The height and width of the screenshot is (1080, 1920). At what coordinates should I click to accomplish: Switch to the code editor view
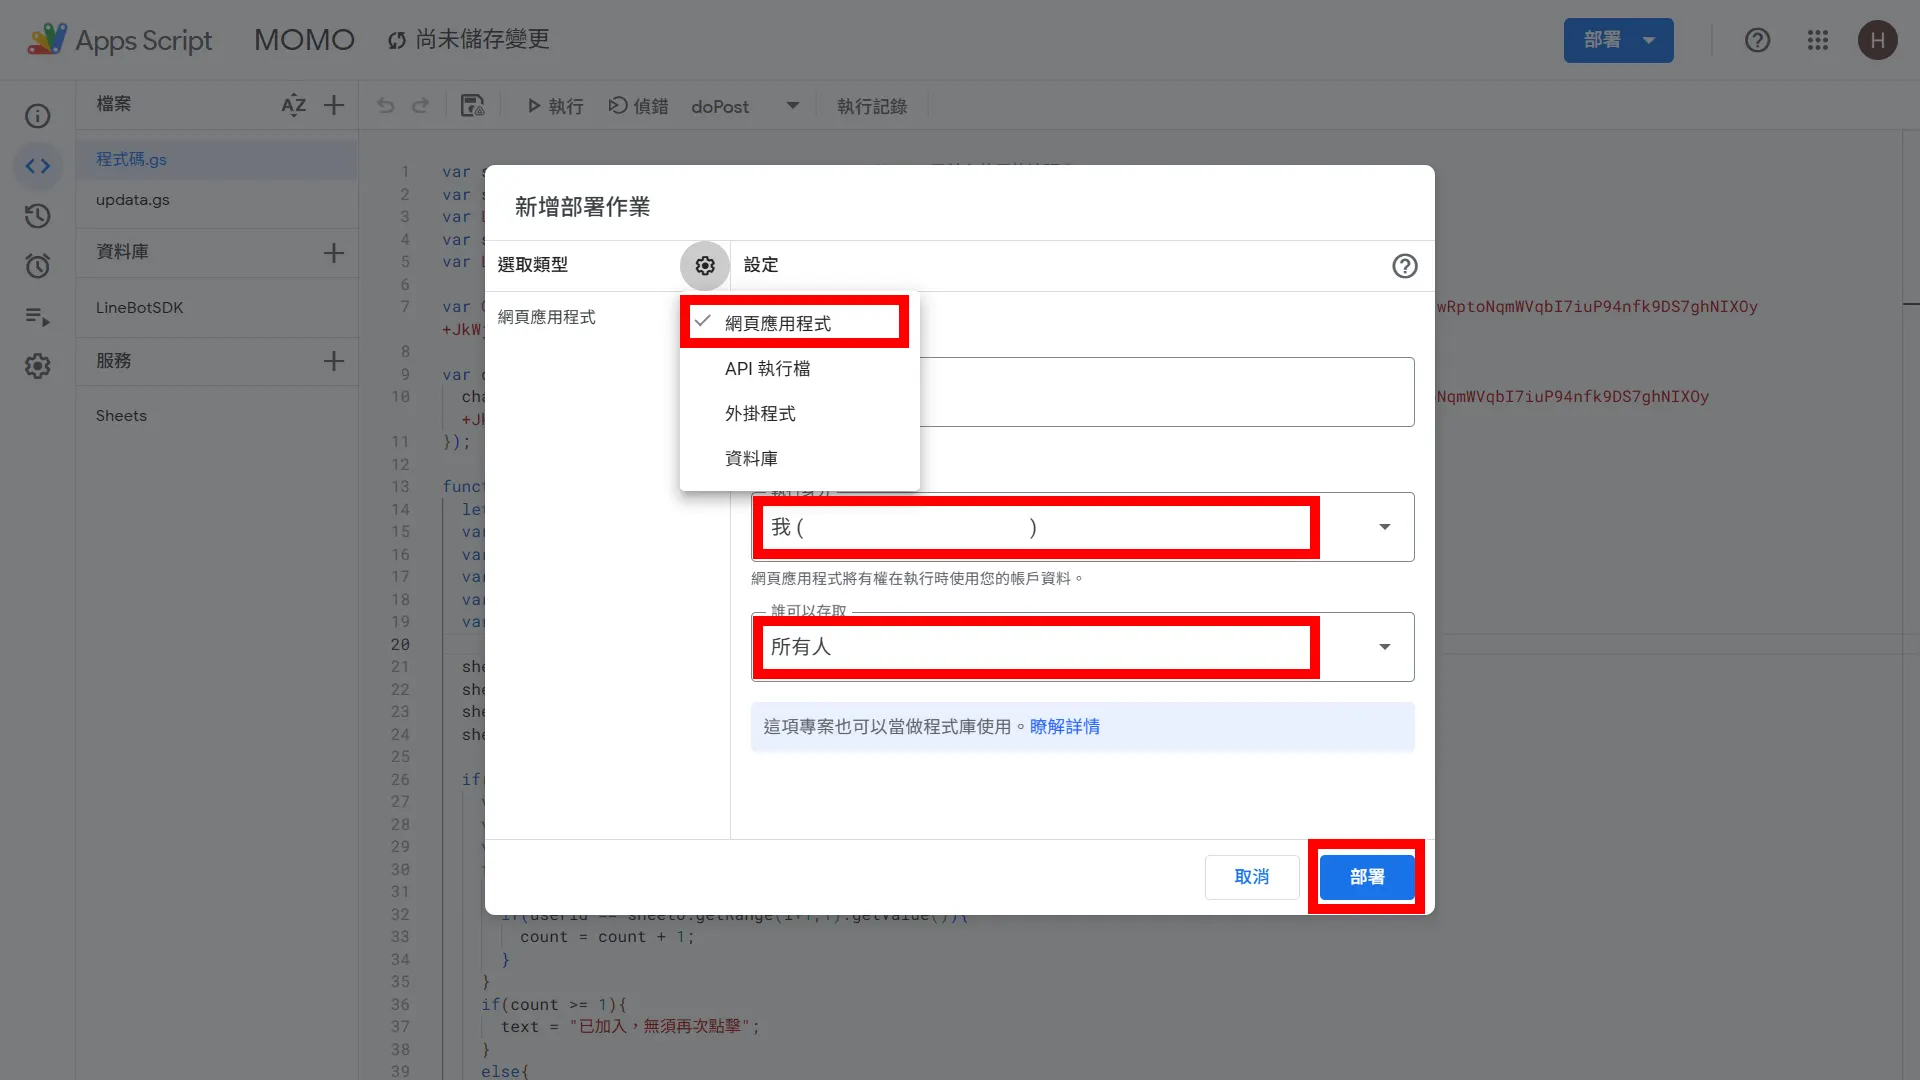point(37,166)
